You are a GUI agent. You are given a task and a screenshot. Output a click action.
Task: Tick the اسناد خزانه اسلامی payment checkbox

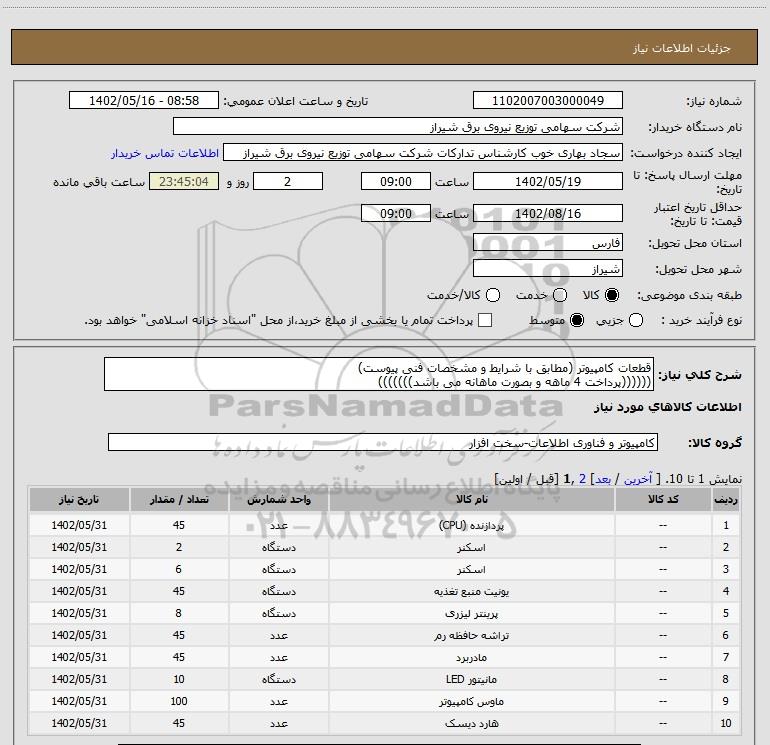(x=485, y=320)
